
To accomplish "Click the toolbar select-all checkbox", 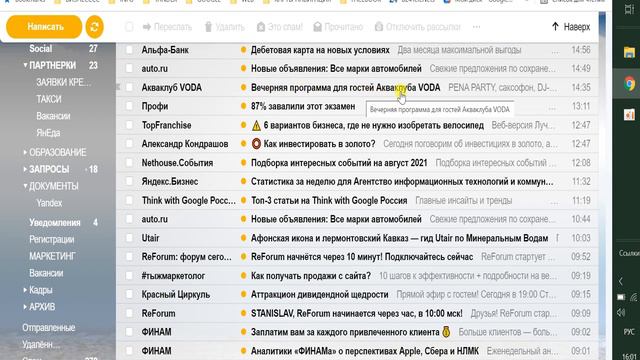I will [x=129, y=27].
